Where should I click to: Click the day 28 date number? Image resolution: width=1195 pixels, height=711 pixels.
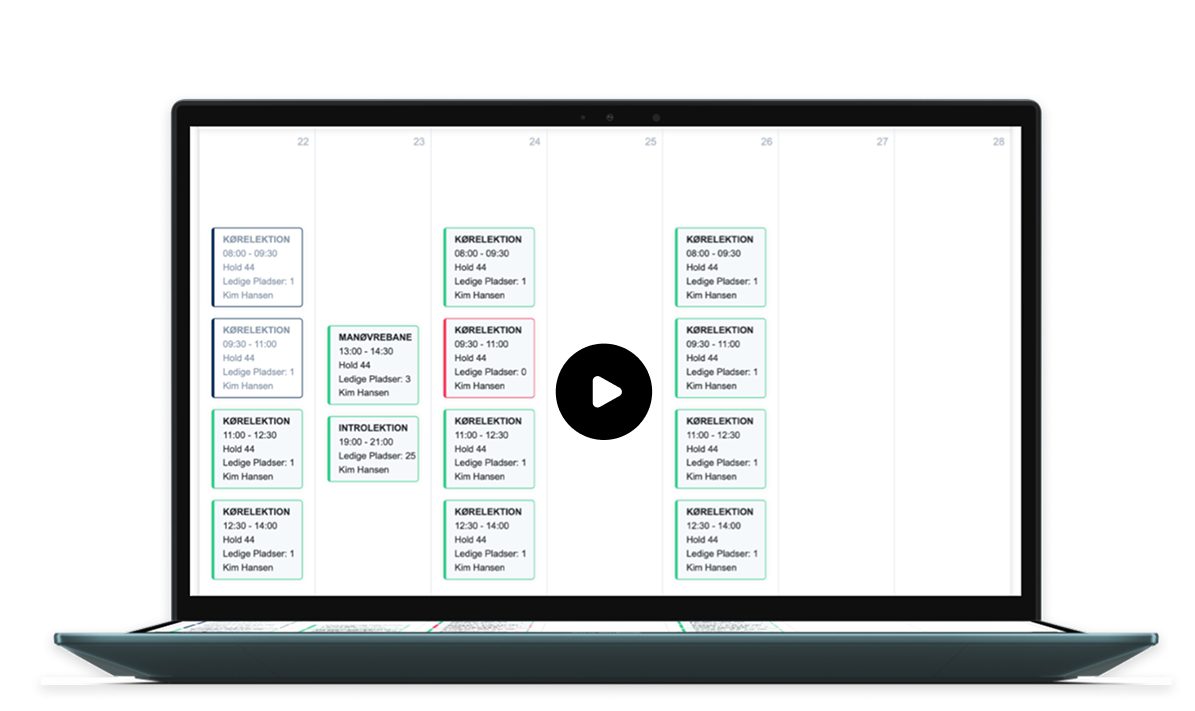click(x=998, y=142)
